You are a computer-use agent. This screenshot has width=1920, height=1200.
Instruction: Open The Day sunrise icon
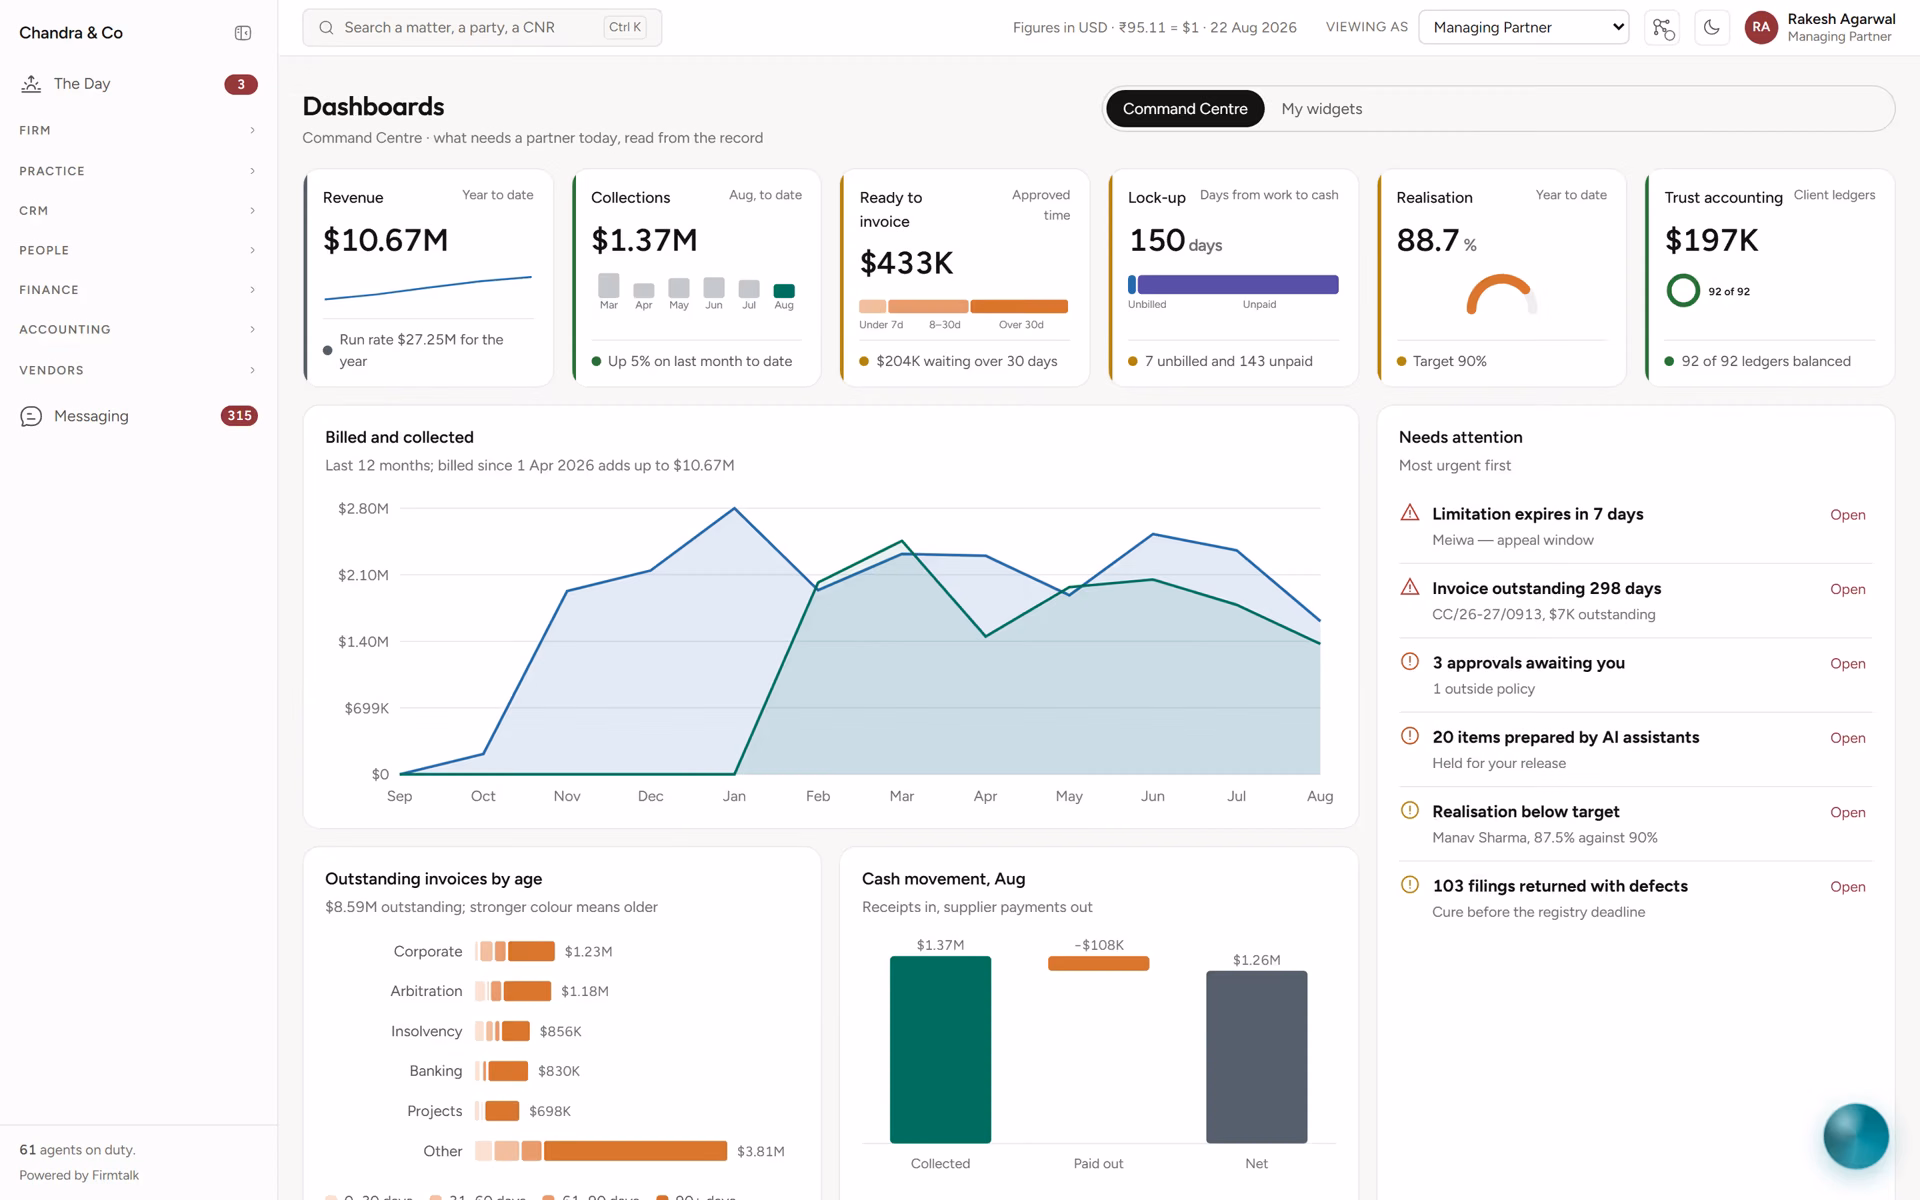pyautogui.click(x=31, y=84)
